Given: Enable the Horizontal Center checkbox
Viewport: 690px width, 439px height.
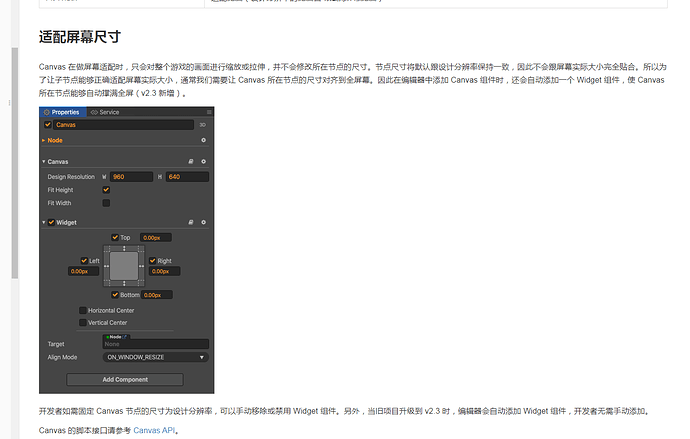Looking at the screenshot, I should pyautogui.click(x=82, y=310).
